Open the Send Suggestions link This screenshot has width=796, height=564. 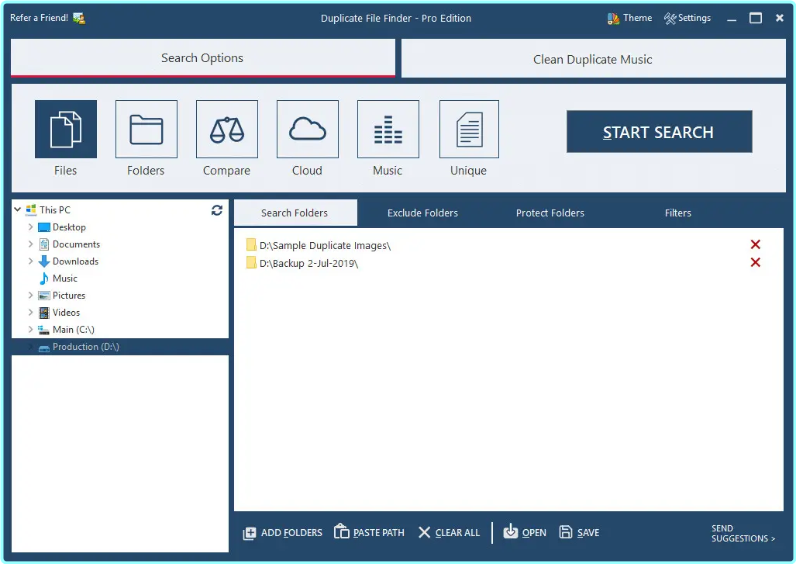pyautogui.click(x=743, y=533)
